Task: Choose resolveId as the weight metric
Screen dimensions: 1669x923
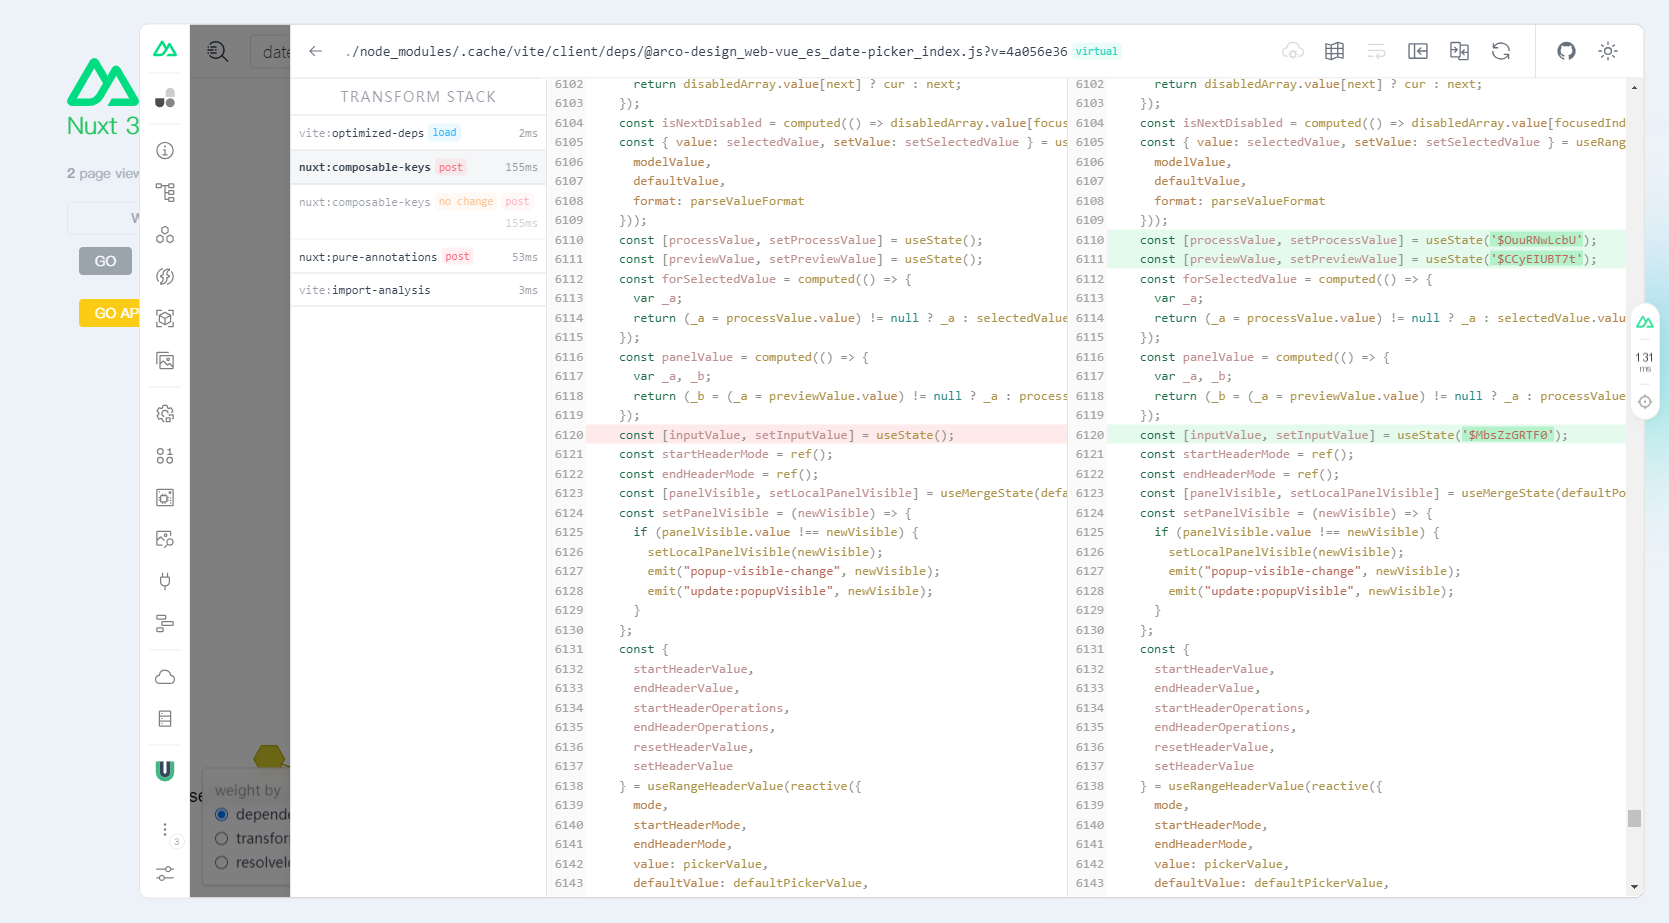Action: (x=221, y=862)
